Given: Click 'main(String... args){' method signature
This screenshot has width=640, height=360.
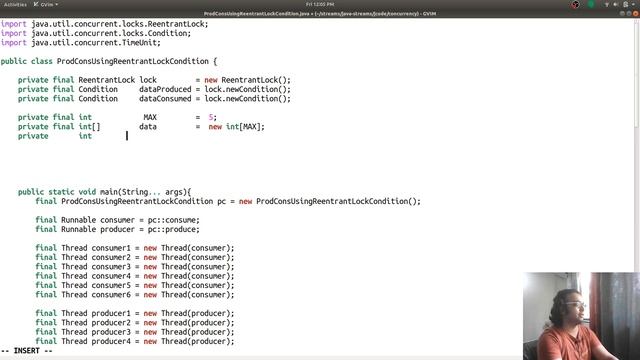Looking at the screenshot, I should tap(145, 192).
